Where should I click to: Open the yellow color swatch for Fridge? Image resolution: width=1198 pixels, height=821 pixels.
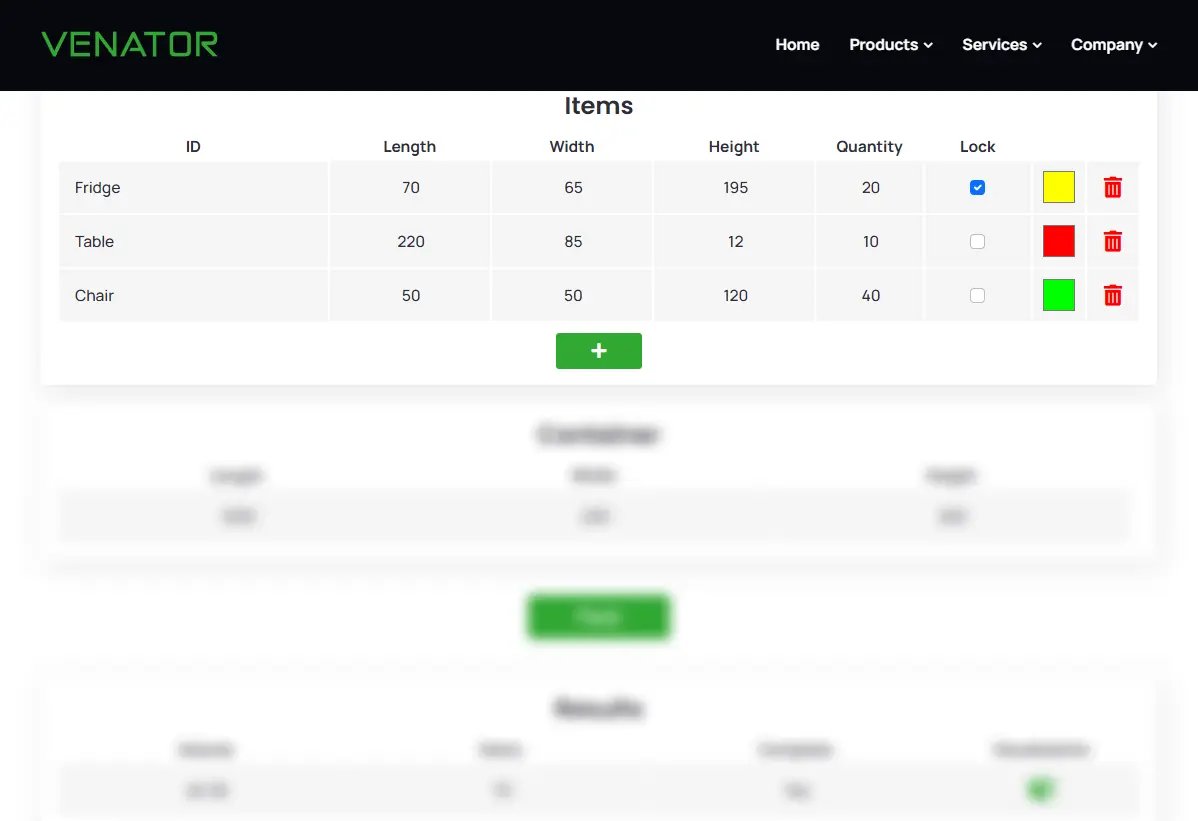pyautogui.click(x=1058, y=187)
